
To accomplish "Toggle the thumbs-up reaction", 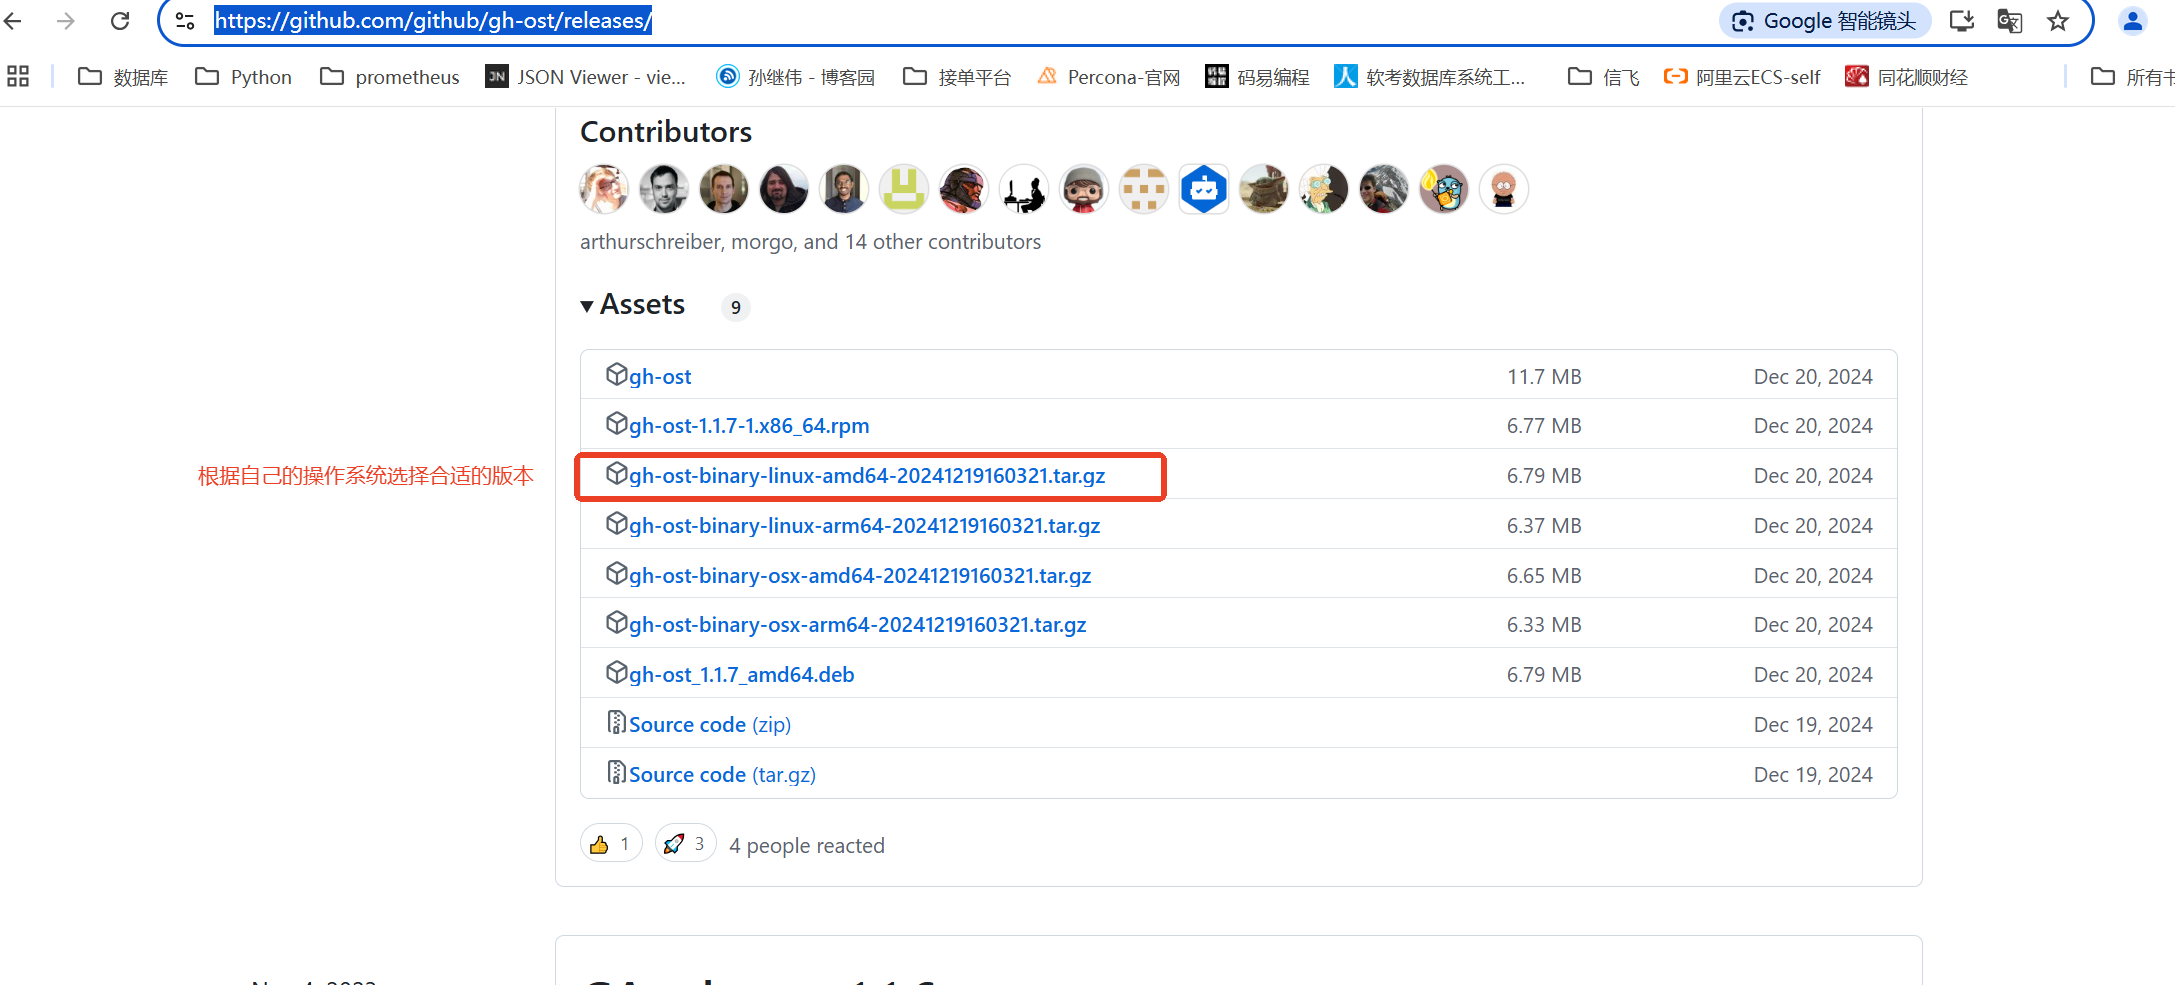I will 611,844.
